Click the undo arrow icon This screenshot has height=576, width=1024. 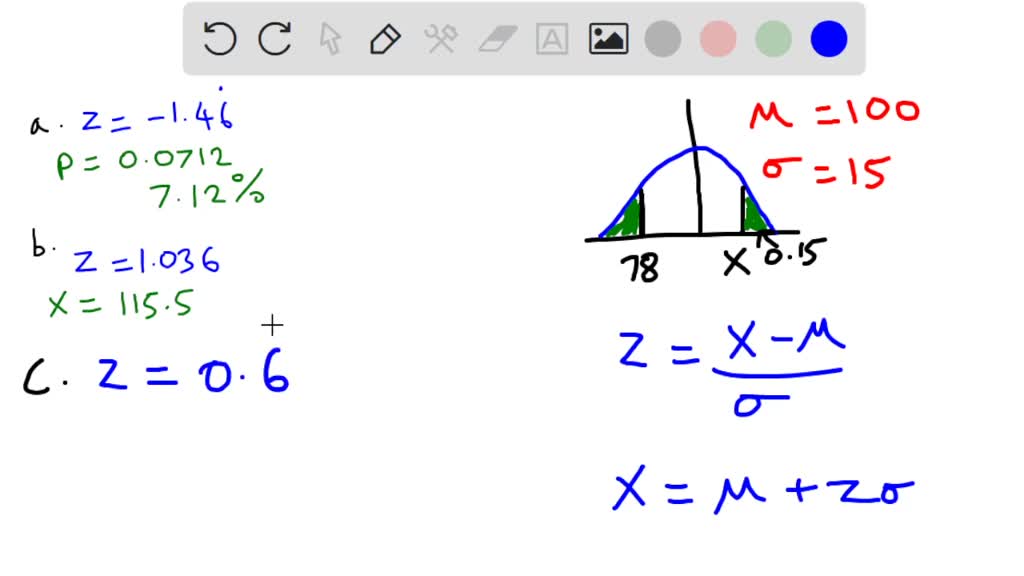coord(219,39)
